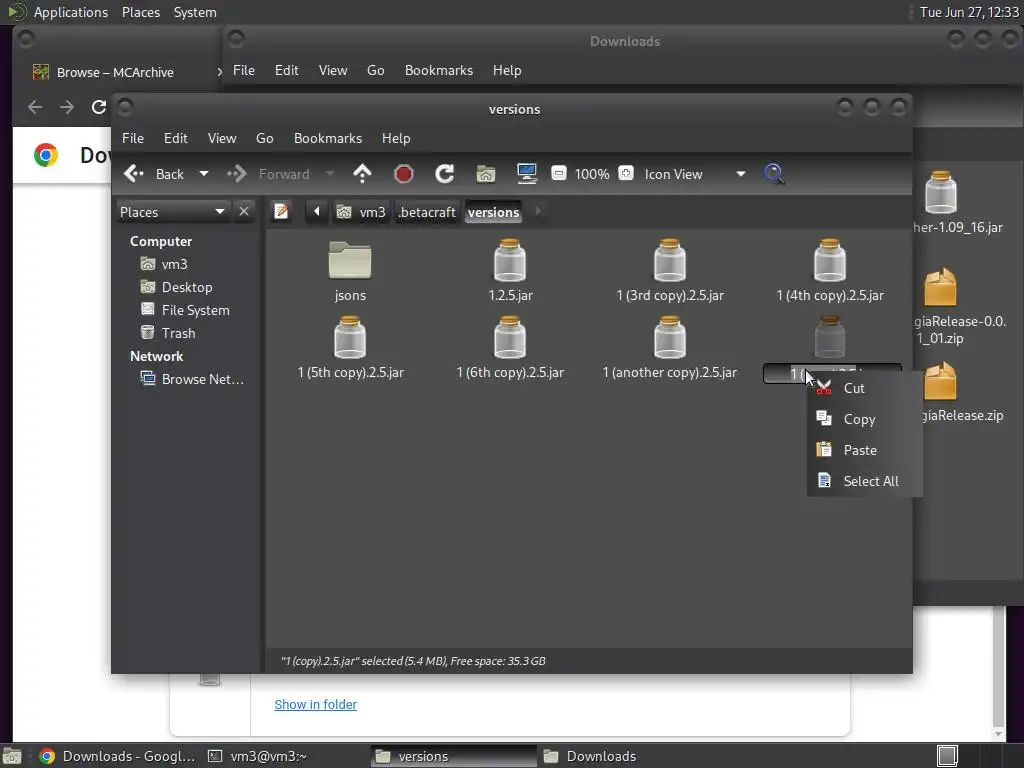Click the Chrome reload button
This screenshot has width=1024, height=768.
pos(98,107)
